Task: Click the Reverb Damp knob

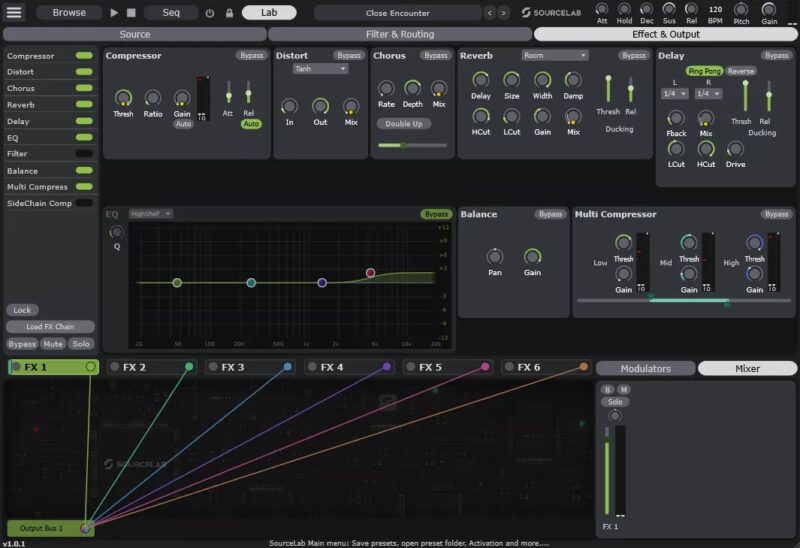Action: pos(573,80)
